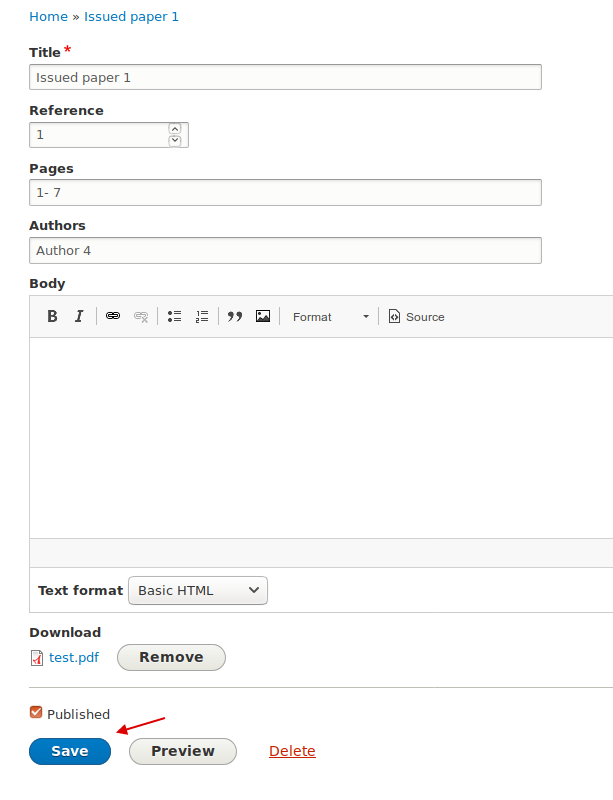Insert a link using the link icon
613x800 pixels.
coord(113,316)
